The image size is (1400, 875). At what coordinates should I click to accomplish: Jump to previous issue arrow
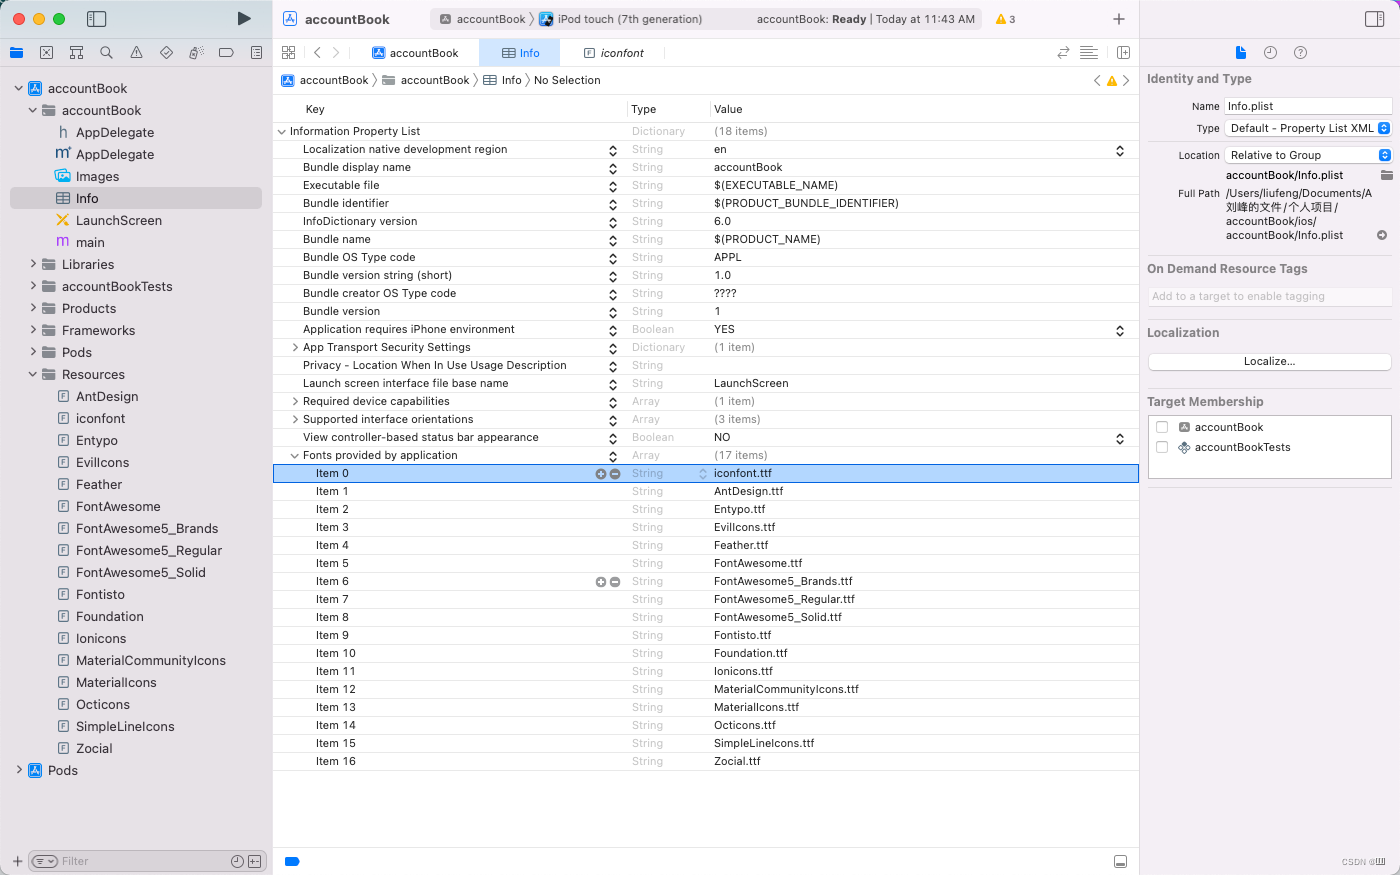coord(1097,80)
